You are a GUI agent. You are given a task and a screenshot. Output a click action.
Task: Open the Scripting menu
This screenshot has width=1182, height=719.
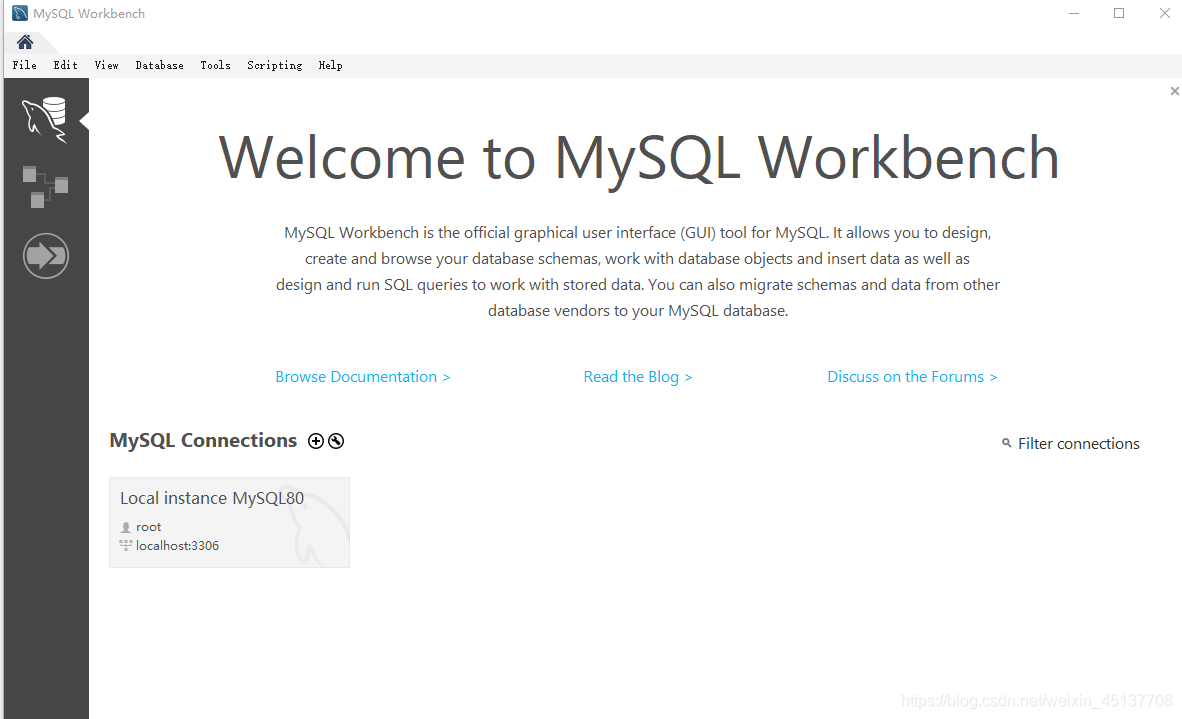(x=275, y=66)
